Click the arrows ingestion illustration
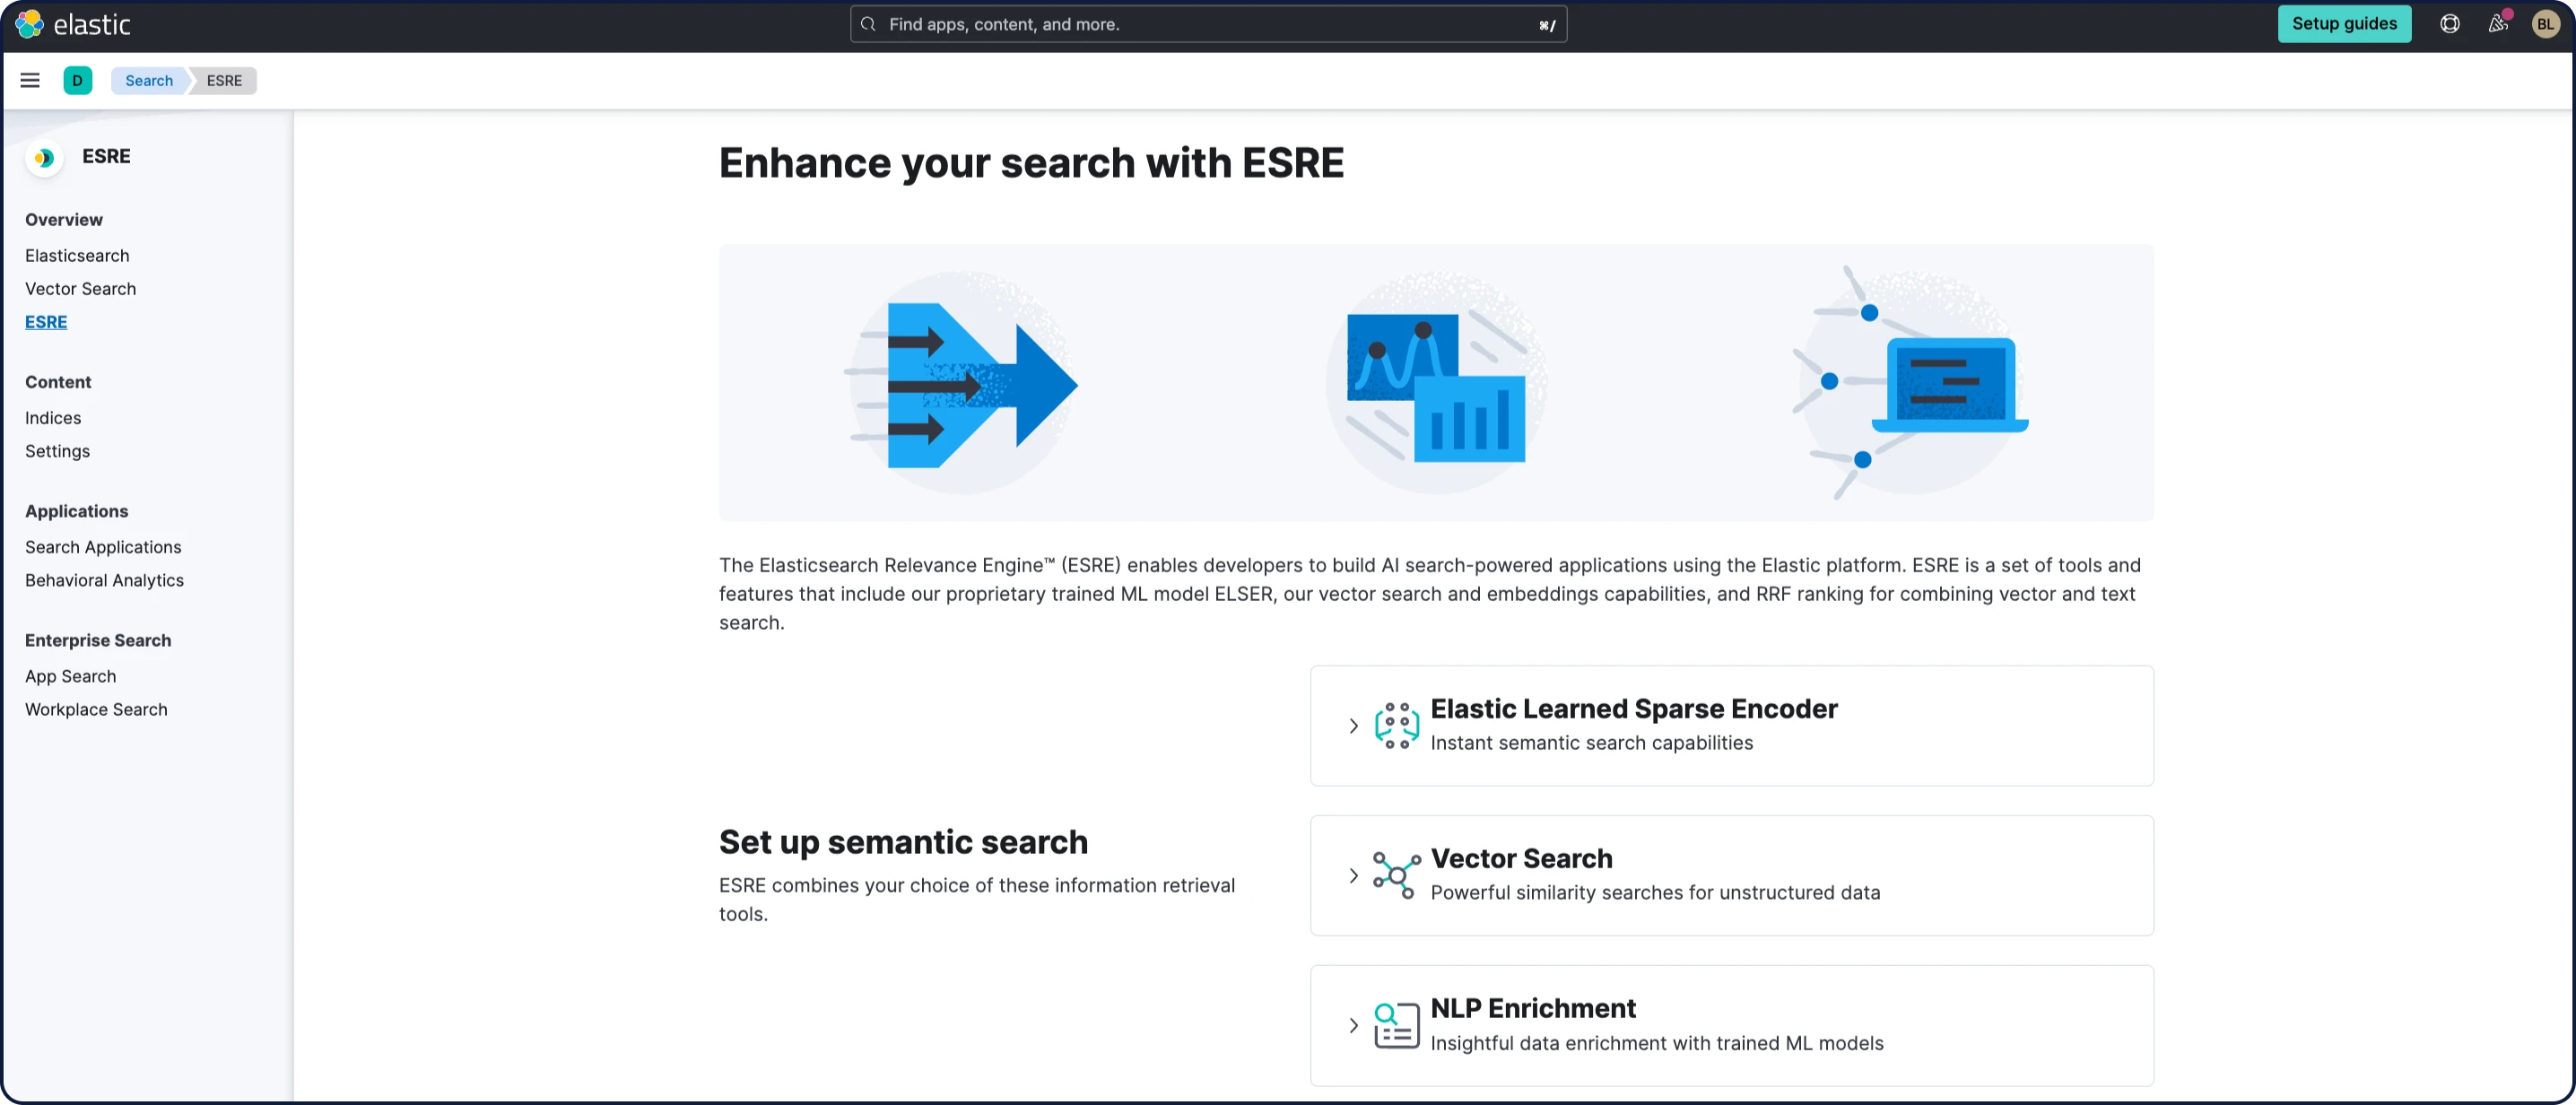The height and width of the screenshot is (1105, 2576). click(x=962, y=383)
